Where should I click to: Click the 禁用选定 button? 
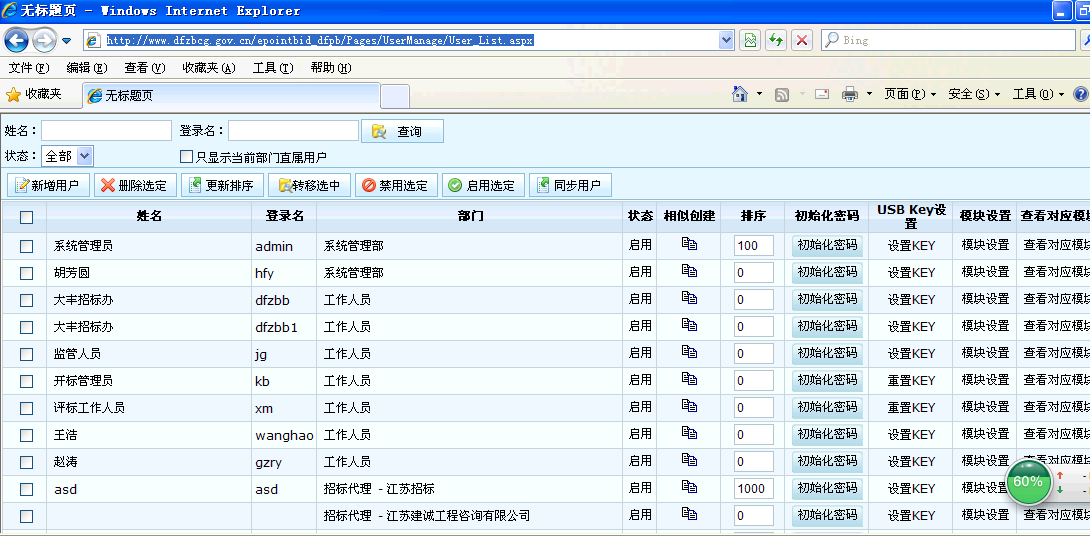[x=396, y=185]
